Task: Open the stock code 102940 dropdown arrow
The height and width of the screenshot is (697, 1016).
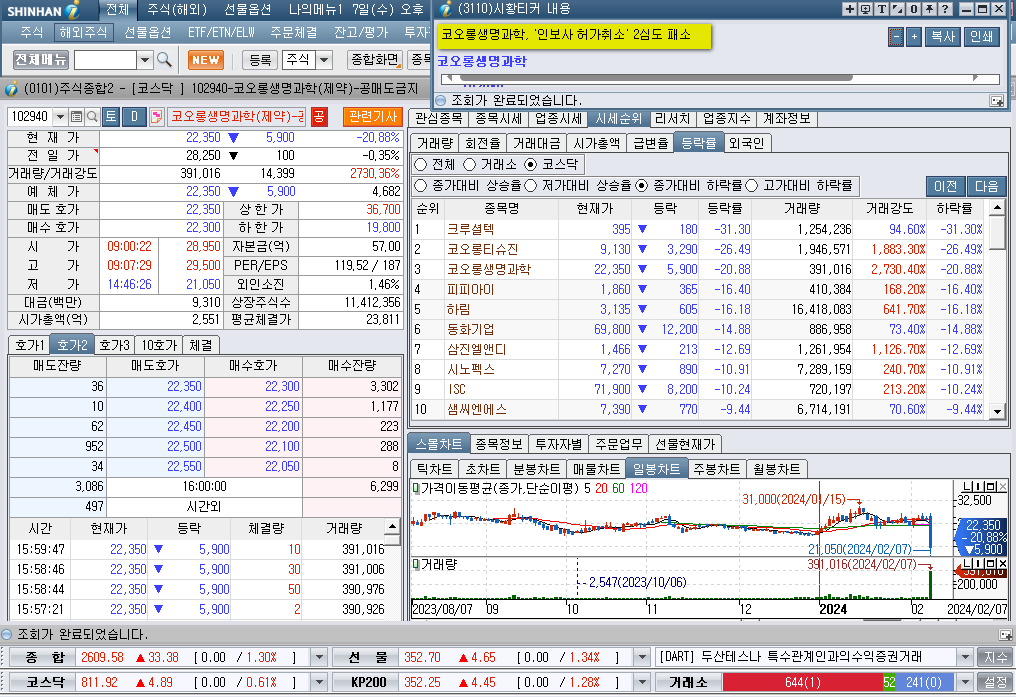Action: tap(60, 117)
